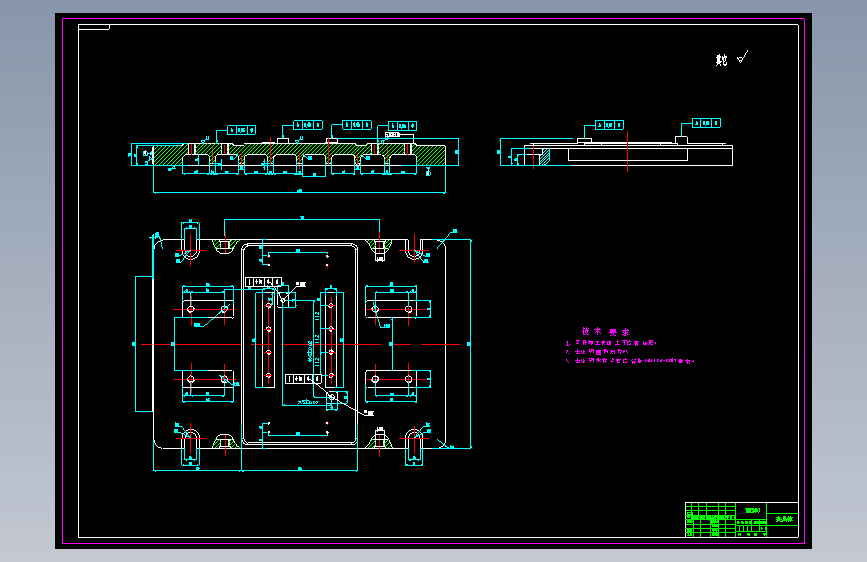Click the small tab at frame's top-left corner

click(94, 27)
